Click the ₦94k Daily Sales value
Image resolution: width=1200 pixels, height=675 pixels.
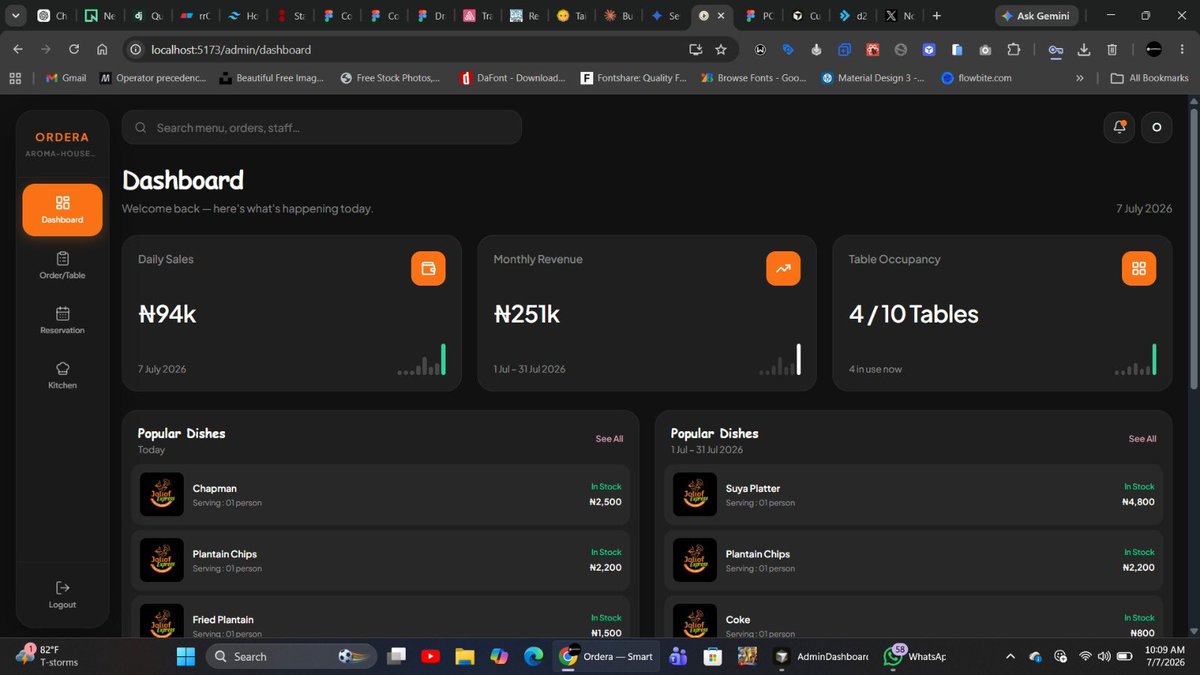(167, 314)
